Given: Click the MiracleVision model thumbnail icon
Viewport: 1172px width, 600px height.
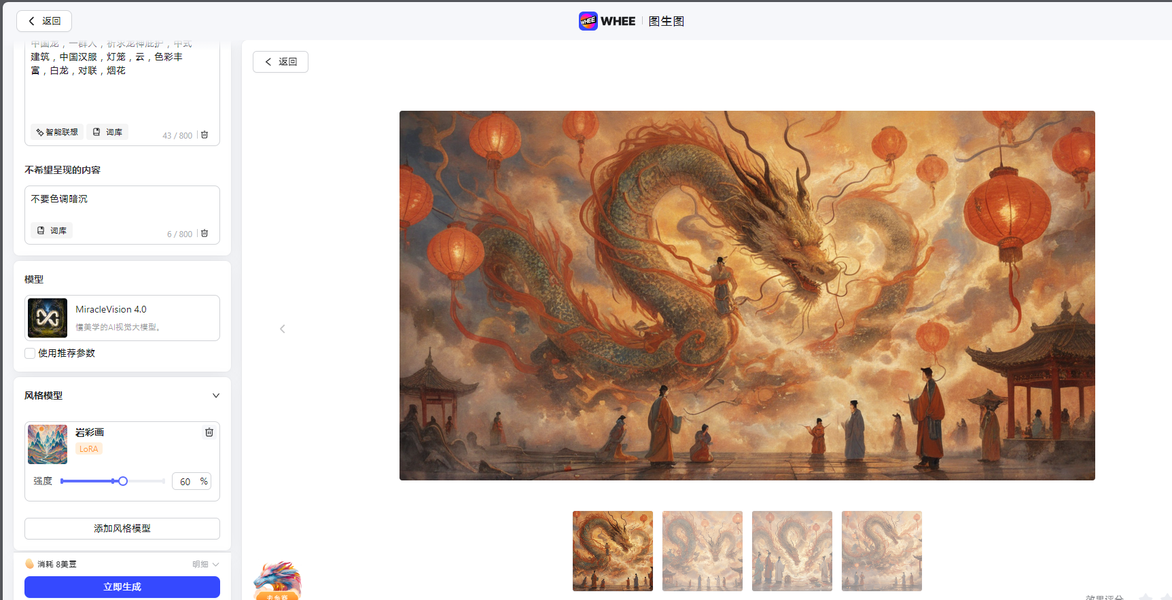Looking at the screenshot, I should [47, 318].
